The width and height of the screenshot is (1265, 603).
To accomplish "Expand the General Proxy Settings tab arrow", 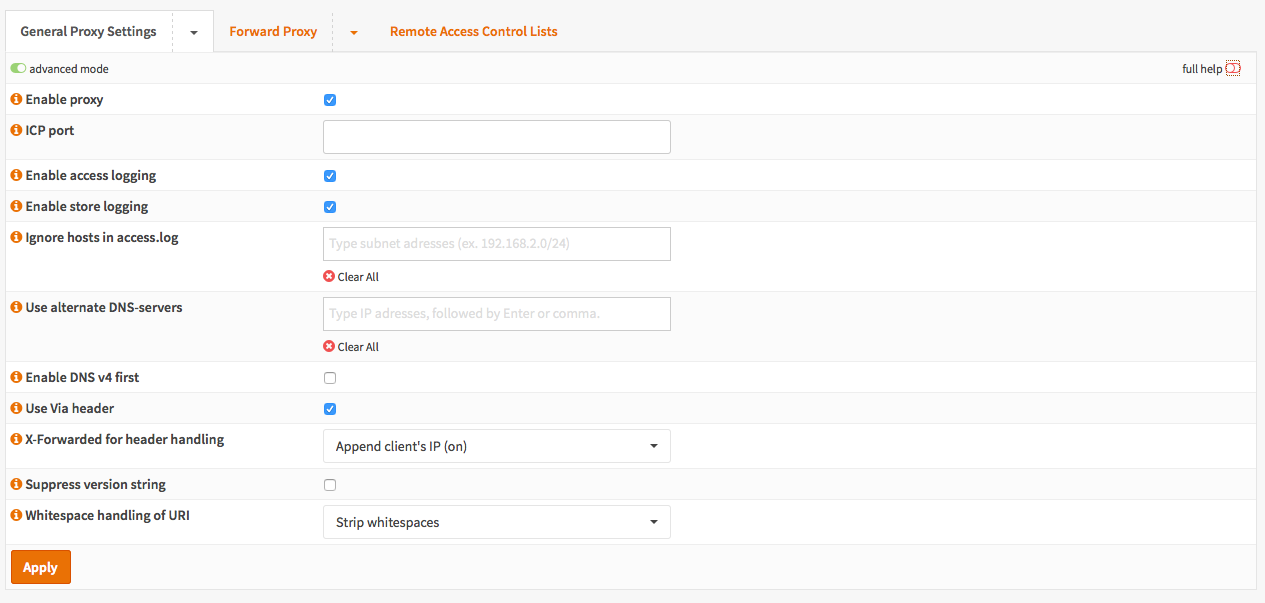I will click(x=193, y=32).
